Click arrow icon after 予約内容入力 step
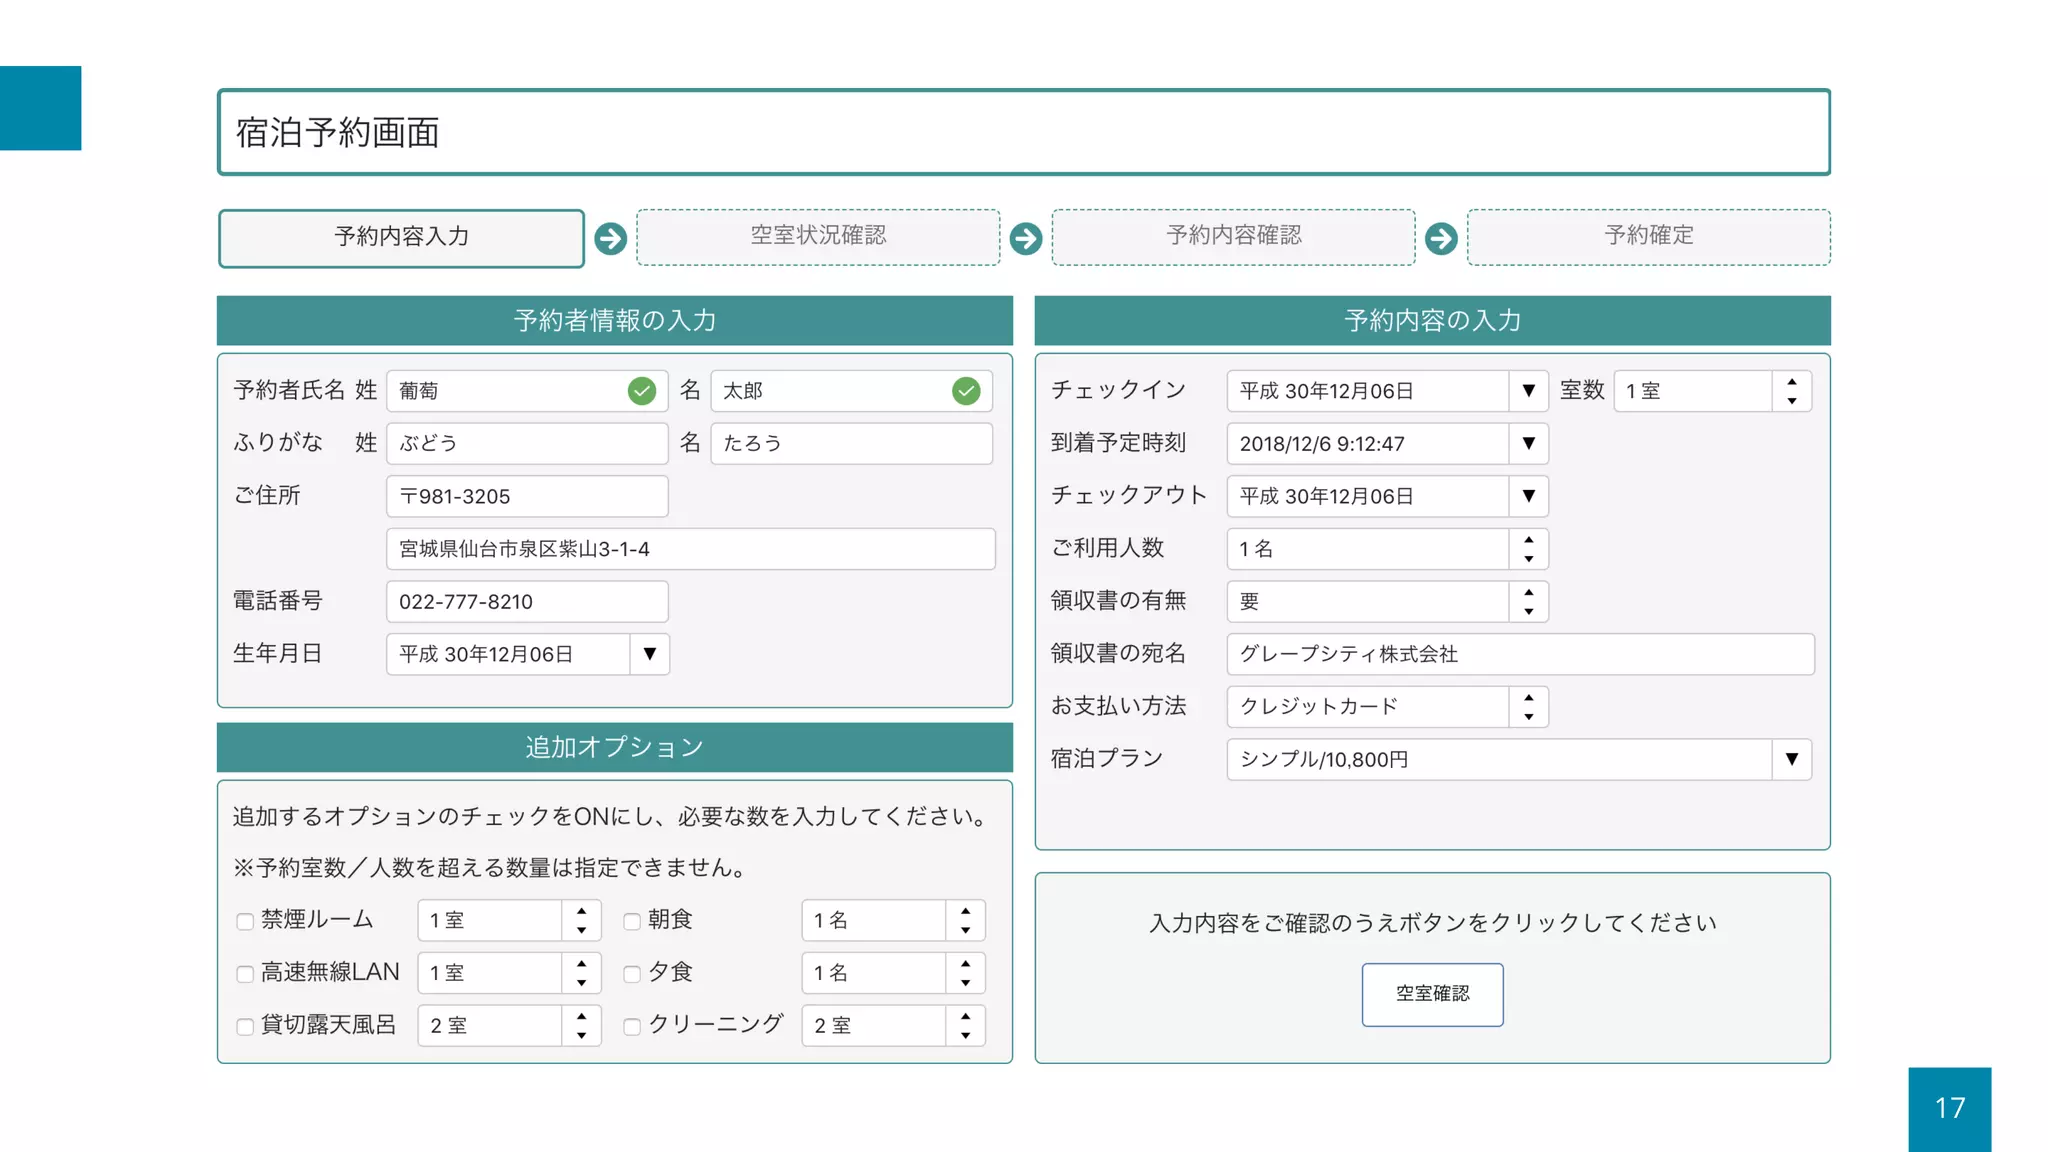2048x1152 pixels. tap(610, 238)
